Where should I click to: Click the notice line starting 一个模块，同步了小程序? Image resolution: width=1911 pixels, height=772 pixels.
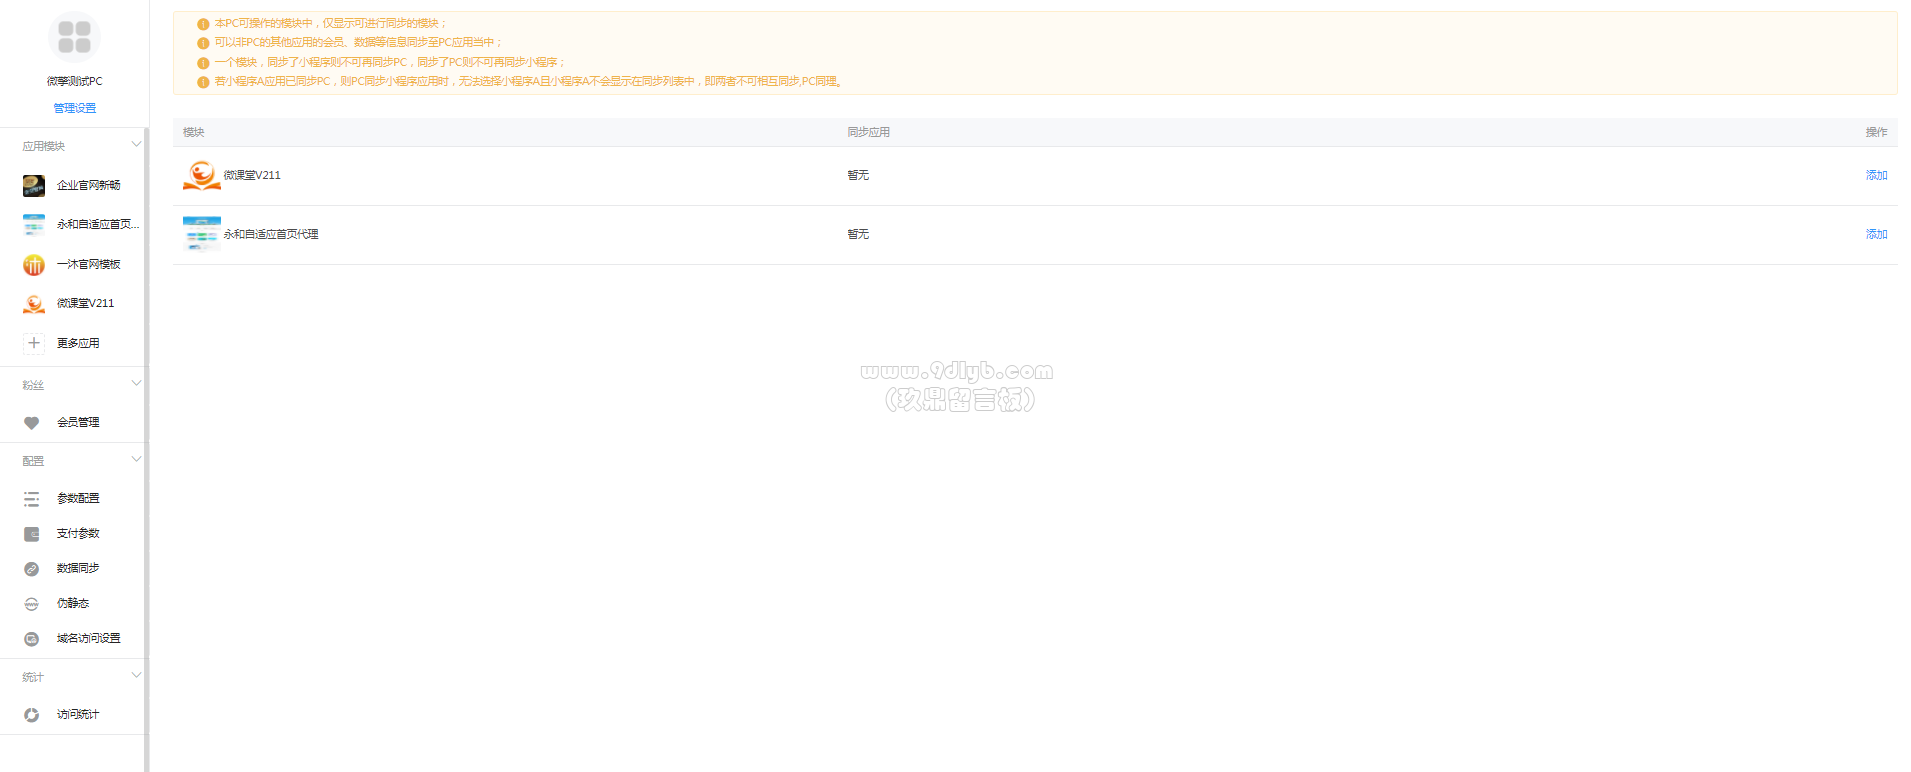tap(390, 62)
